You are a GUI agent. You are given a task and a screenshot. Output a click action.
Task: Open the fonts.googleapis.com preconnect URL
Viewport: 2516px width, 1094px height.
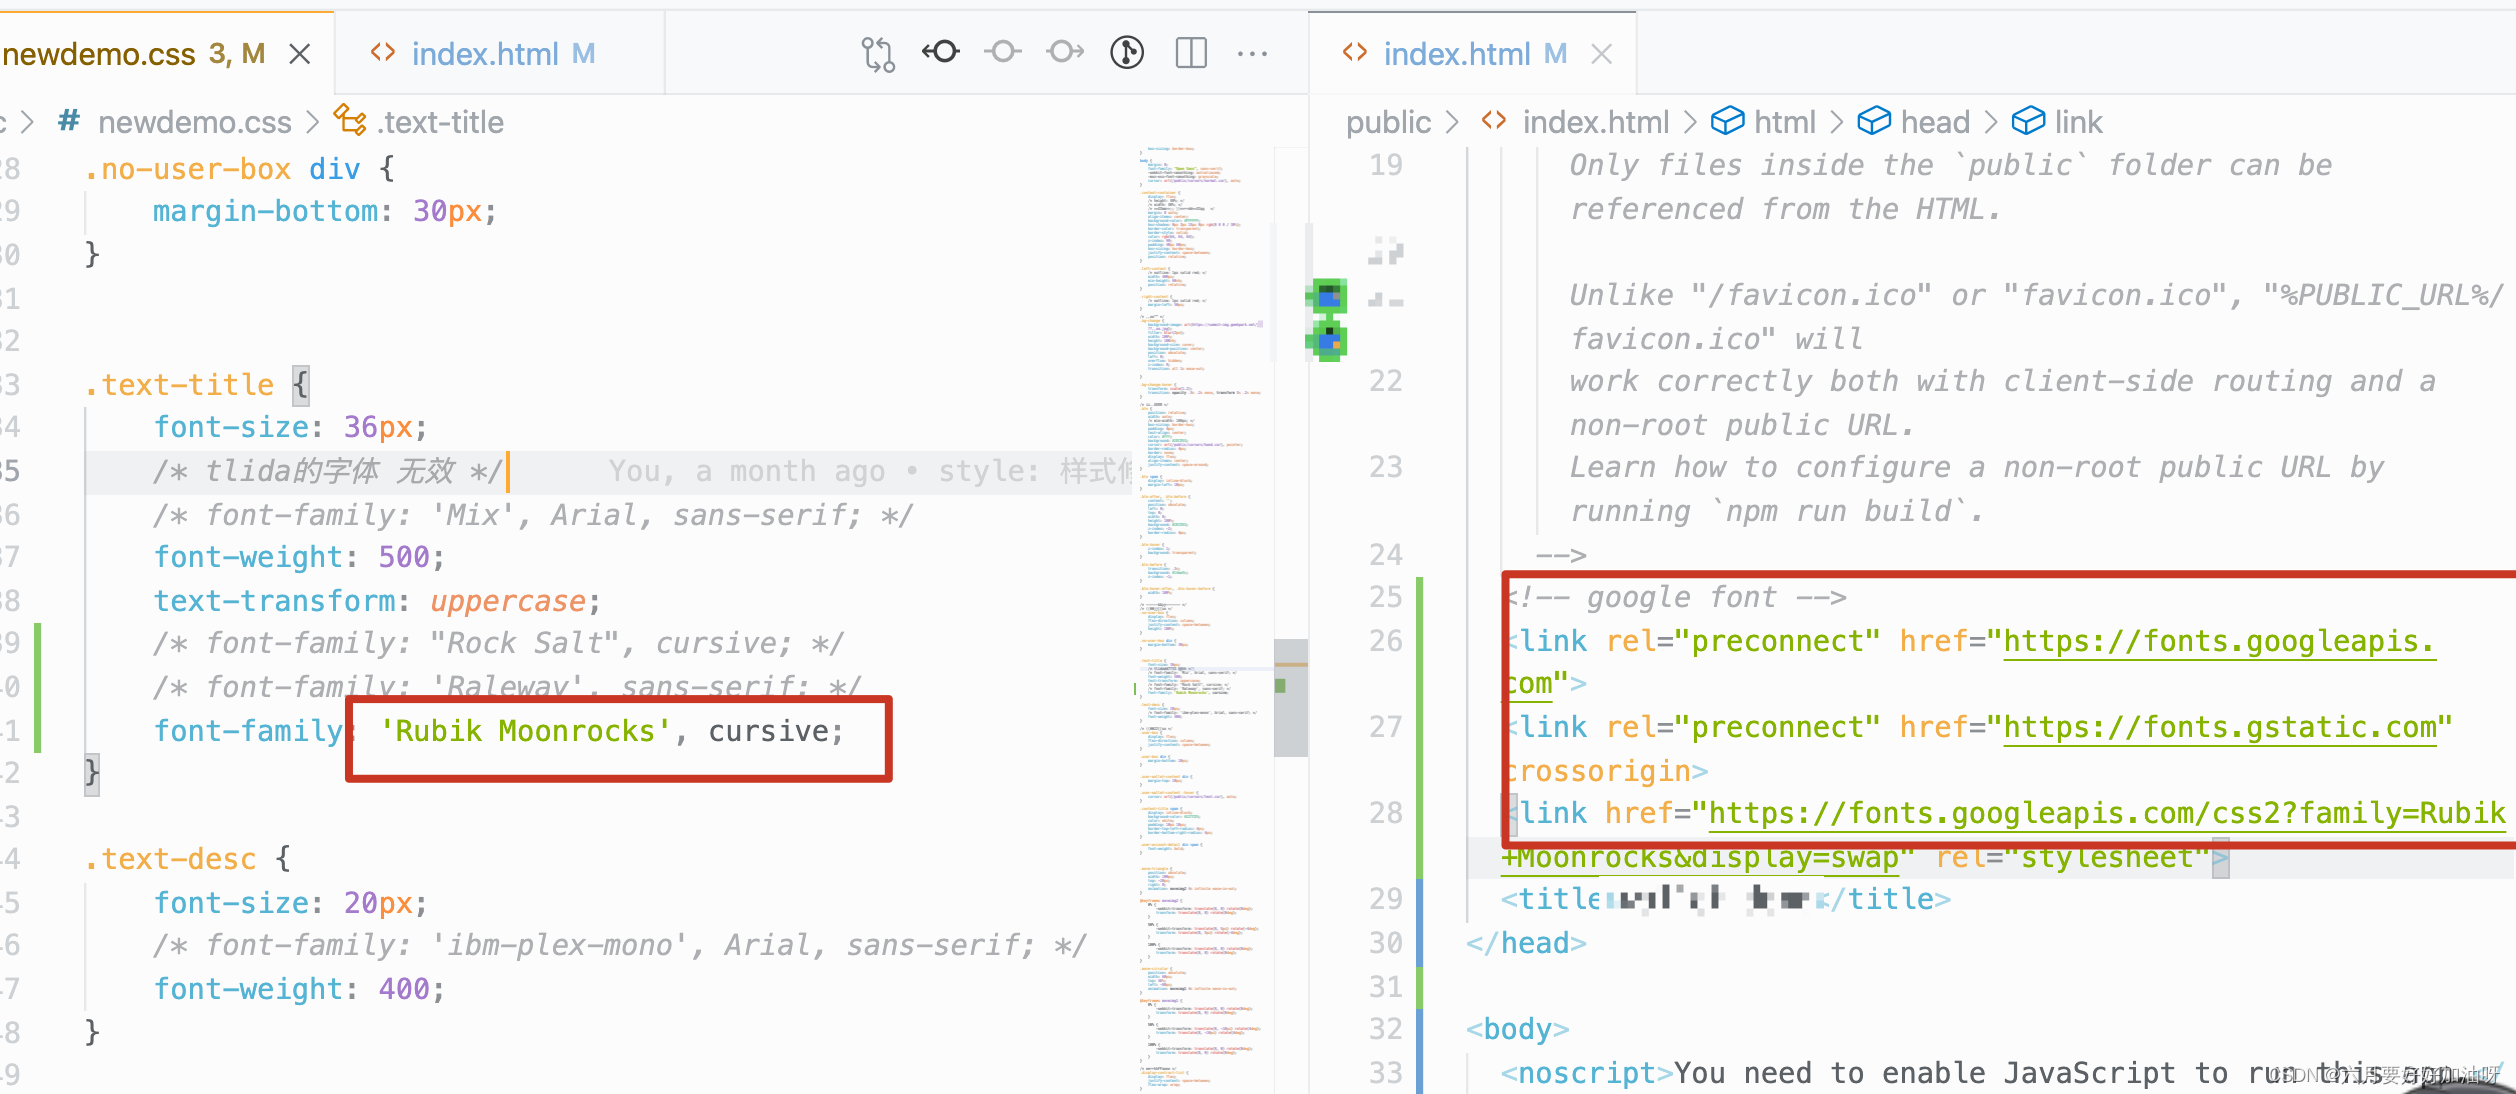click(x=2216, y=641)
